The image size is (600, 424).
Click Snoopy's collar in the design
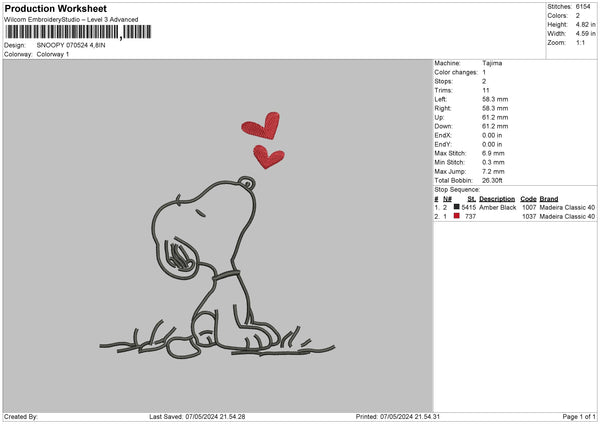[x=227, y=275]
